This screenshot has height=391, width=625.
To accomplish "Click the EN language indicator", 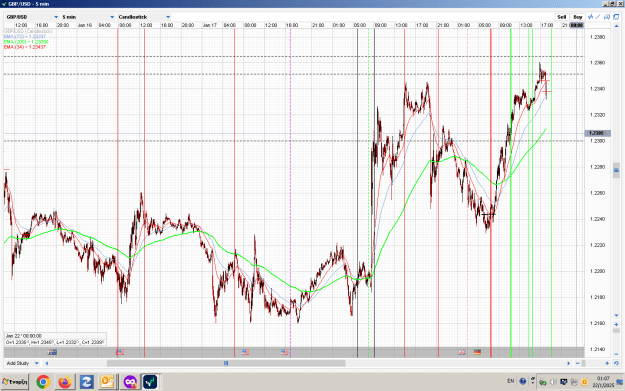I will [511, 381].
